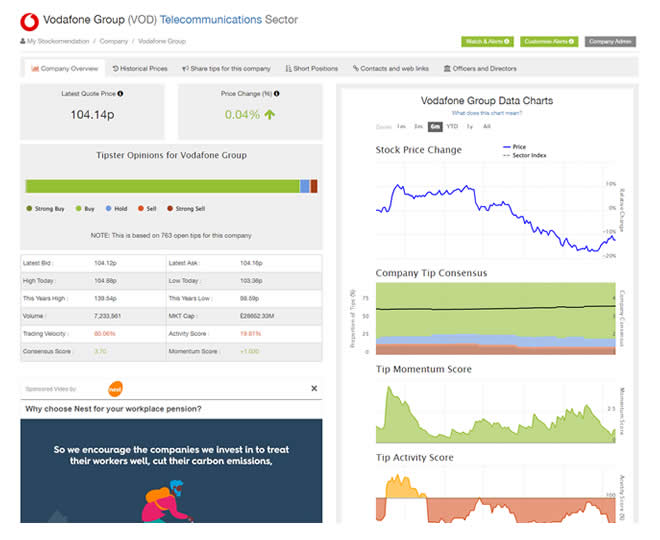Click the Nest sponsor logo

(x=116, y=388)
